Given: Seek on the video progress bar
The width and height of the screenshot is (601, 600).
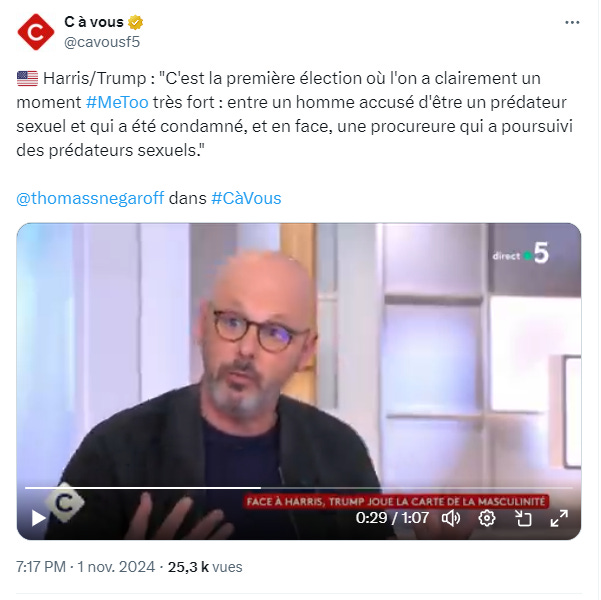Looking at the screenshot, I should (299, 488).
